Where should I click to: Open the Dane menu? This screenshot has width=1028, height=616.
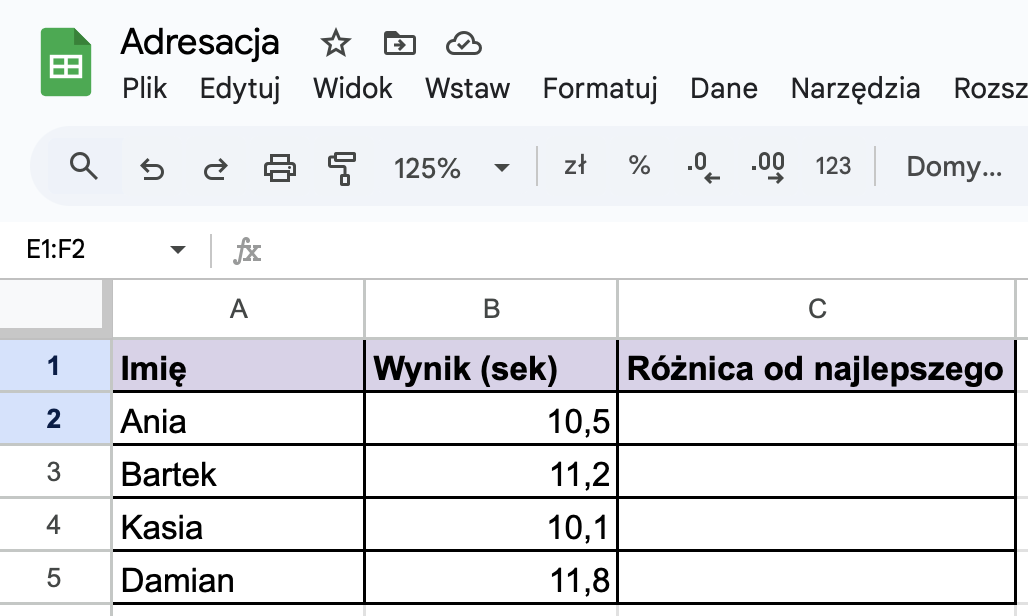724,88
